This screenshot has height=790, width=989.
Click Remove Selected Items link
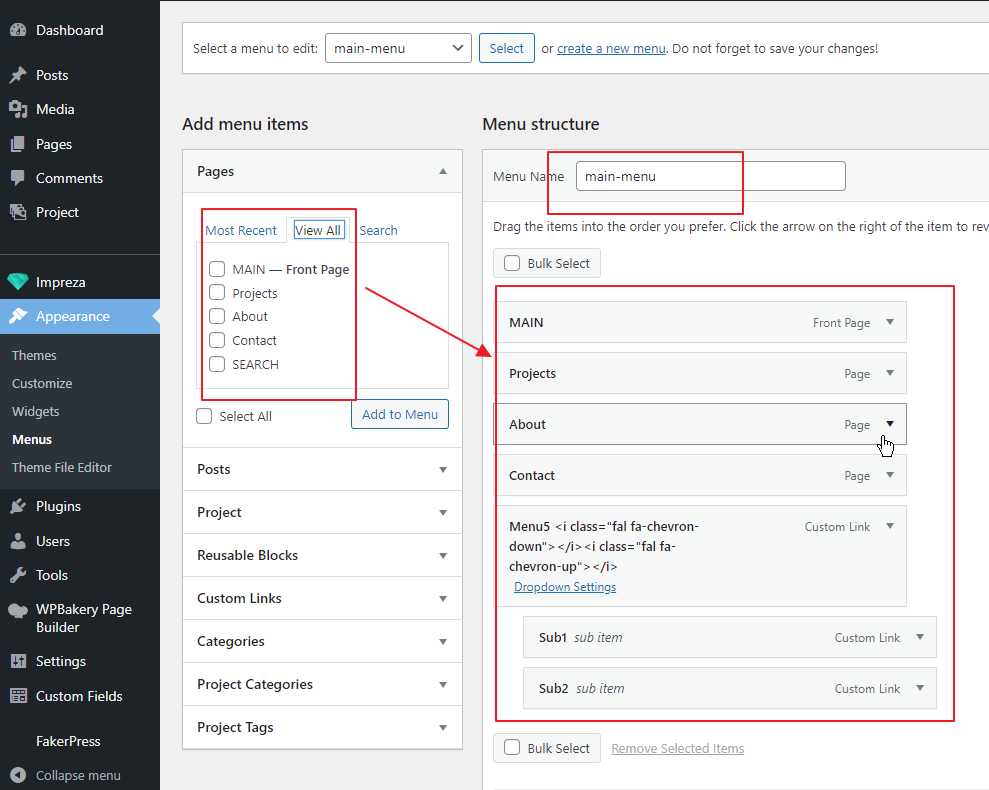(x=677, y=748)
